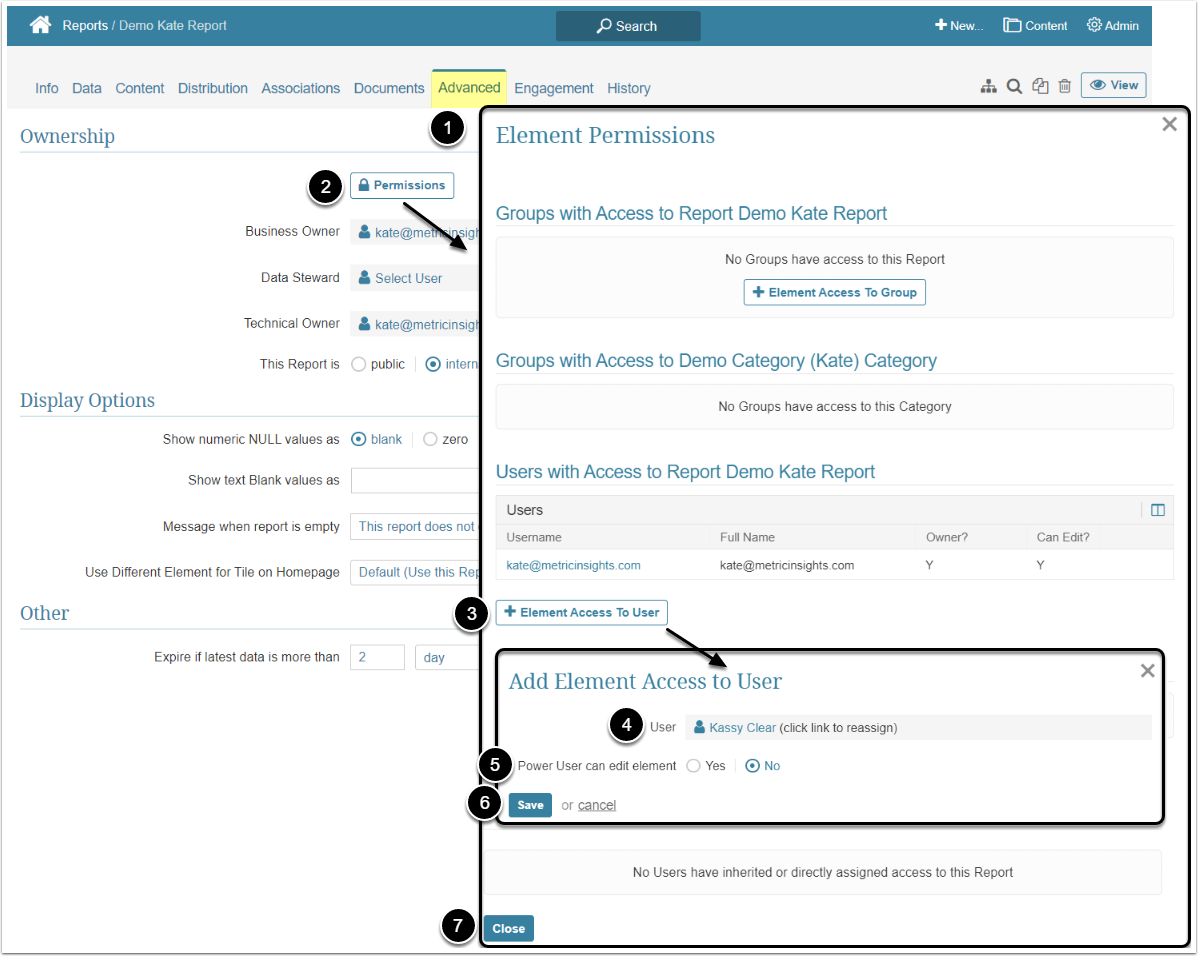
Task: Switch to the Distribution tab
Action: click(x=212, y=88)
